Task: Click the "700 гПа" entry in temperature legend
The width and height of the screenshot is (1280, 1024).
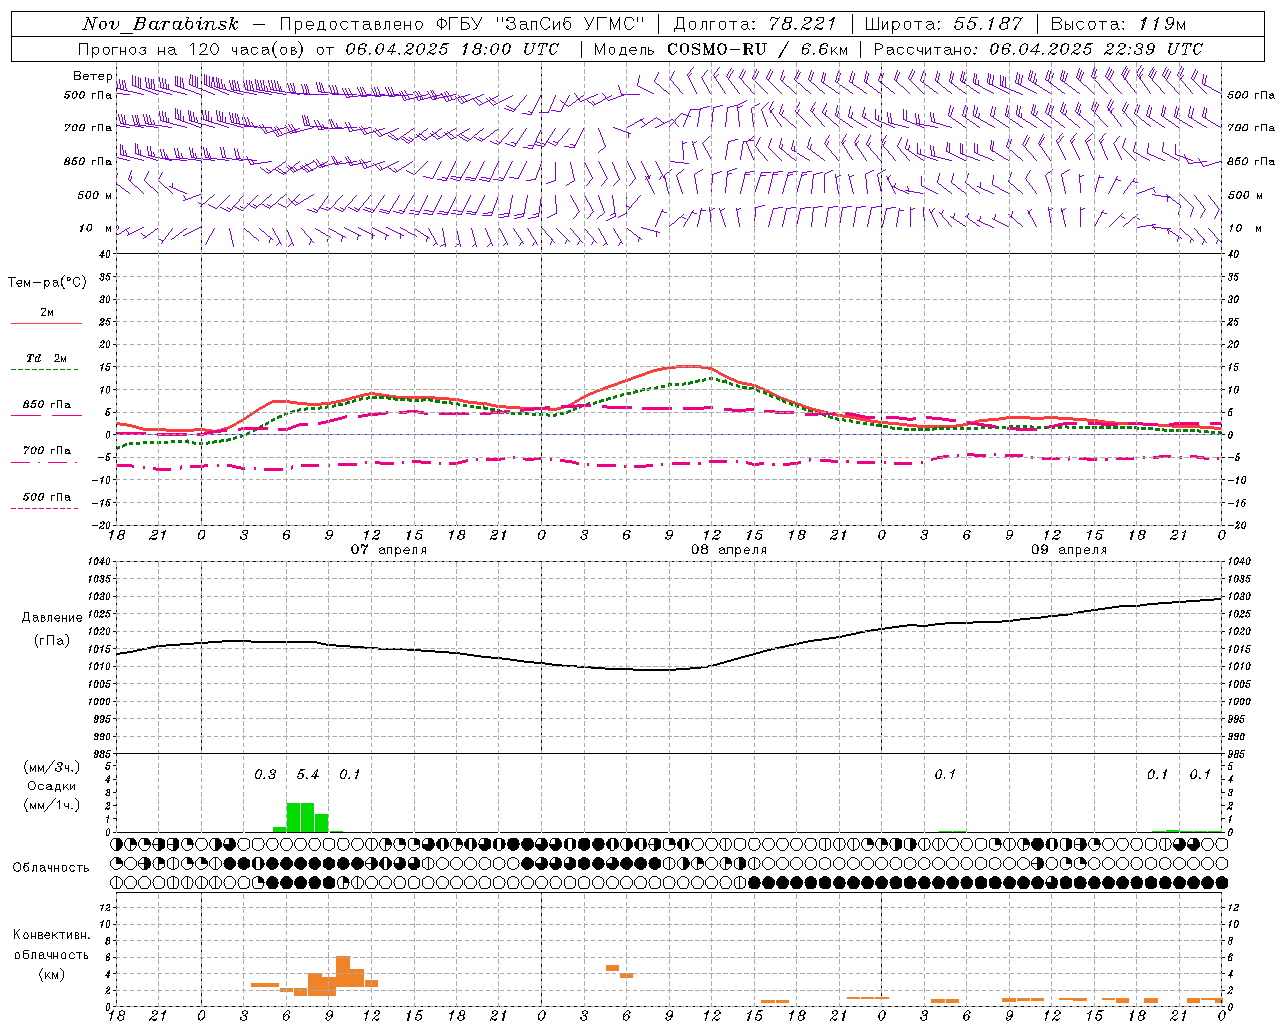Action: 47,451
